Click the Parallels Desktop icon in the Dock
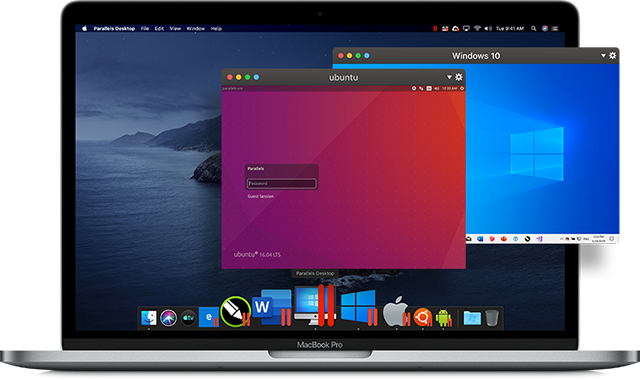 315,305
